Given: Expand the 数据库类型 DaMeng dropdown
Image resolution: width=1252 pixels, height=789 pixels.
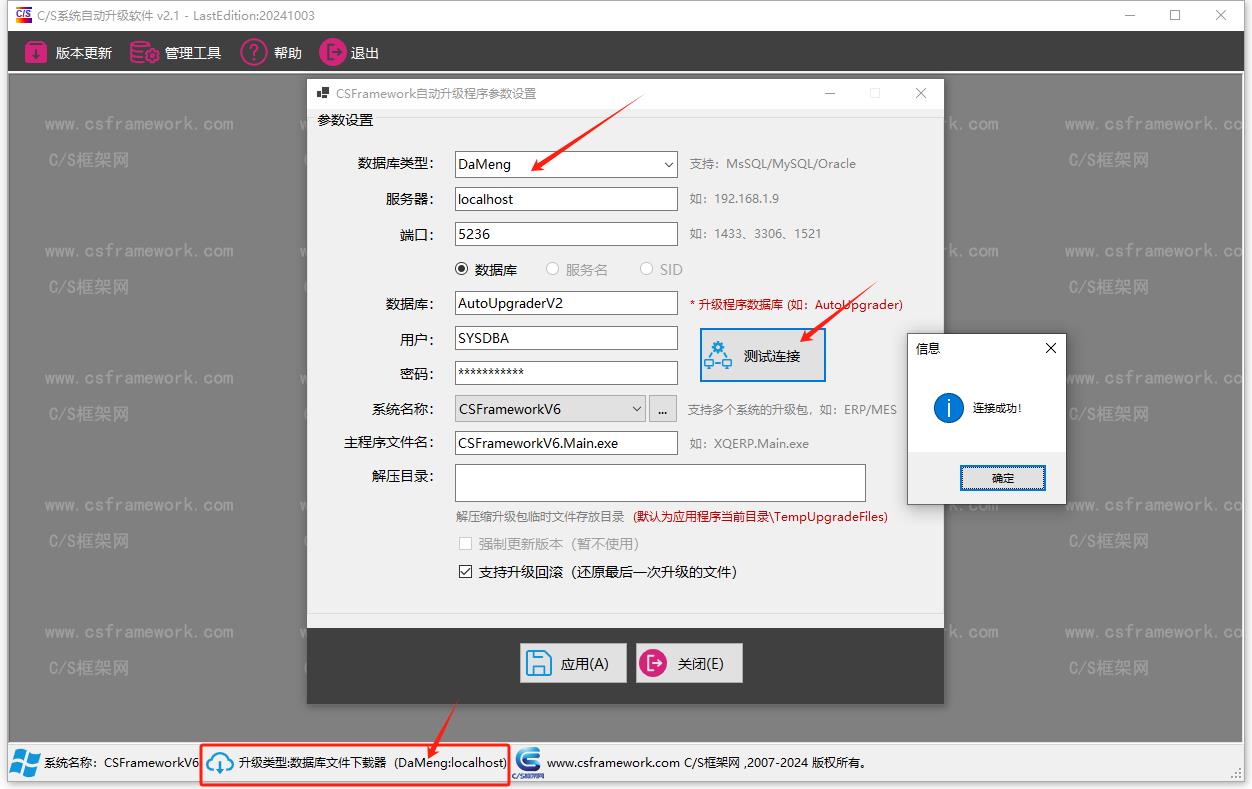Looking at the screenshot, I should [668, 164].
